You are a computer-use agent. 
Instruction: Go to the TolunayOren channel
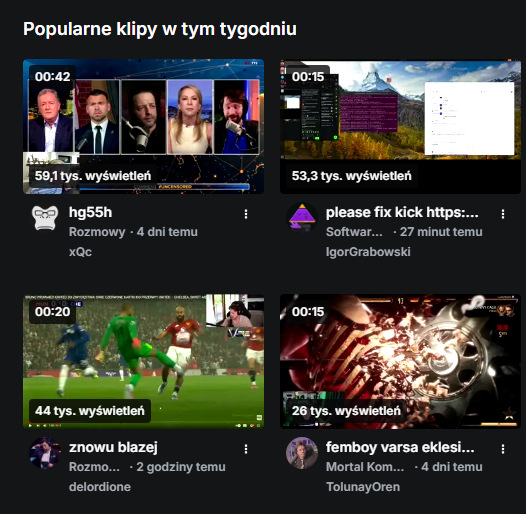363,486
